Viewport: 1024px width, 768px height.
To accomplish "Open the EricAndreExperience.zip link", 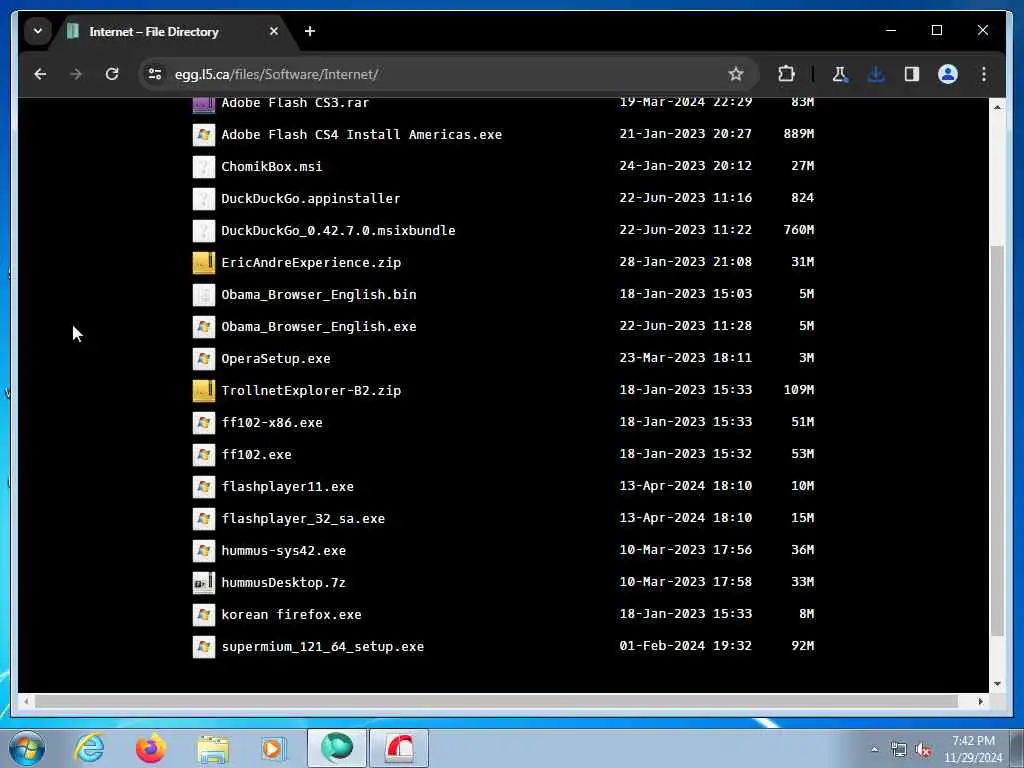I will [311, 263].
